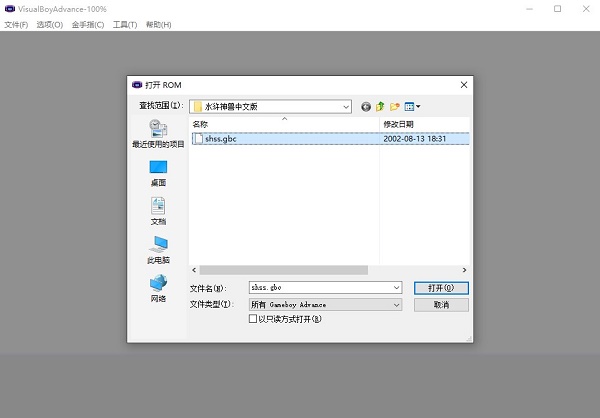Open the 选项(O) menu
Viewport: 600px width, 418px height.
(x=50, y=25)
